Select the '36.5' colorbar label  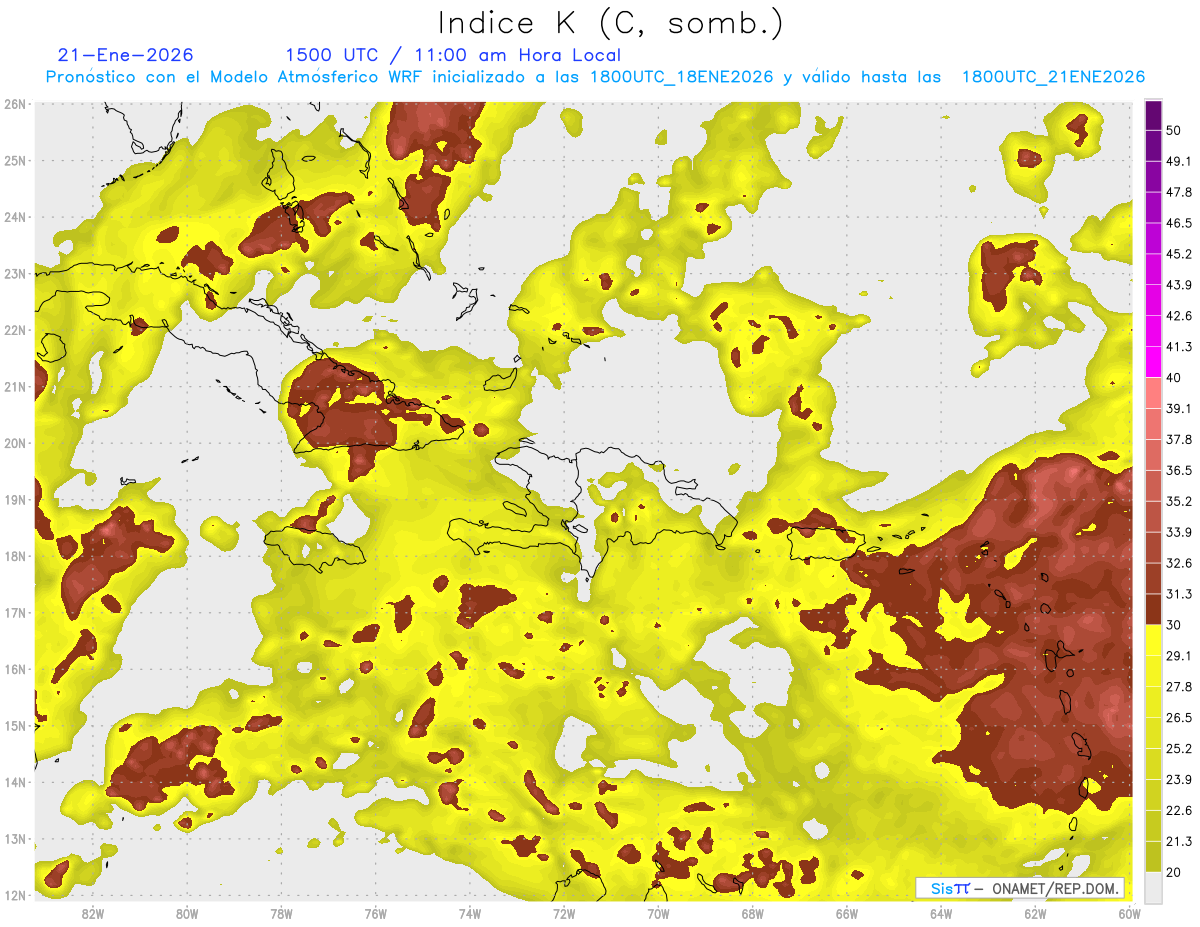click(1179, 470)
